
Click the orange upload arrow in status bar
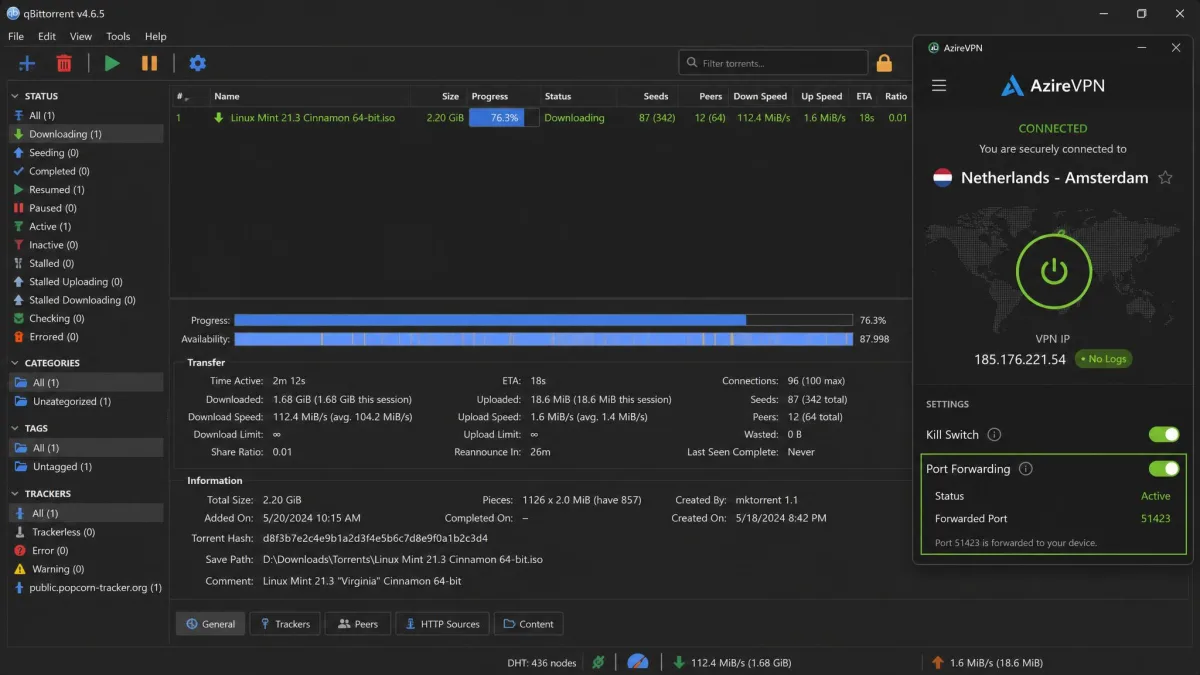(x=937, y=662)
